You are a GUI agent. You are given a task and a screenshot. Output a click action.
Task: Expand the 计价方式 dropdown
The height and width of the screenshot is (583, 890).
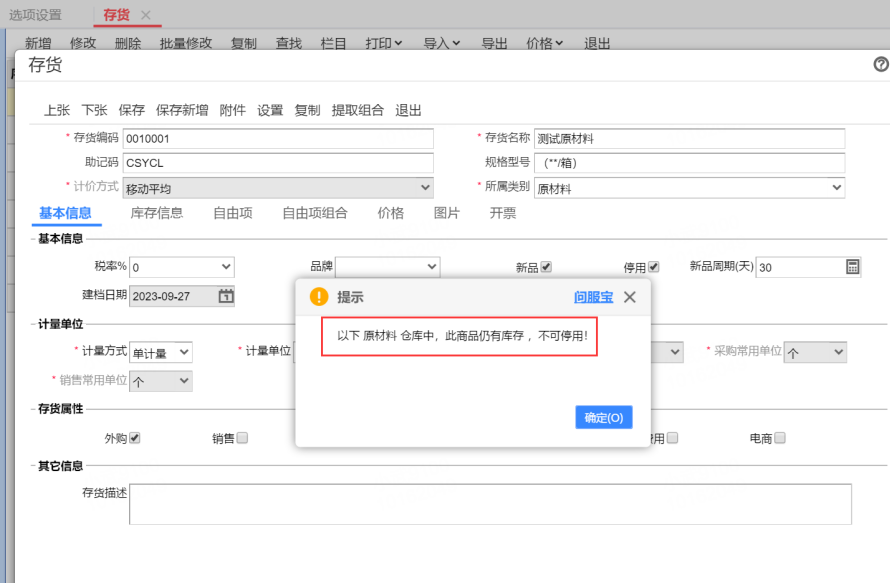click(x=425, y=188)
